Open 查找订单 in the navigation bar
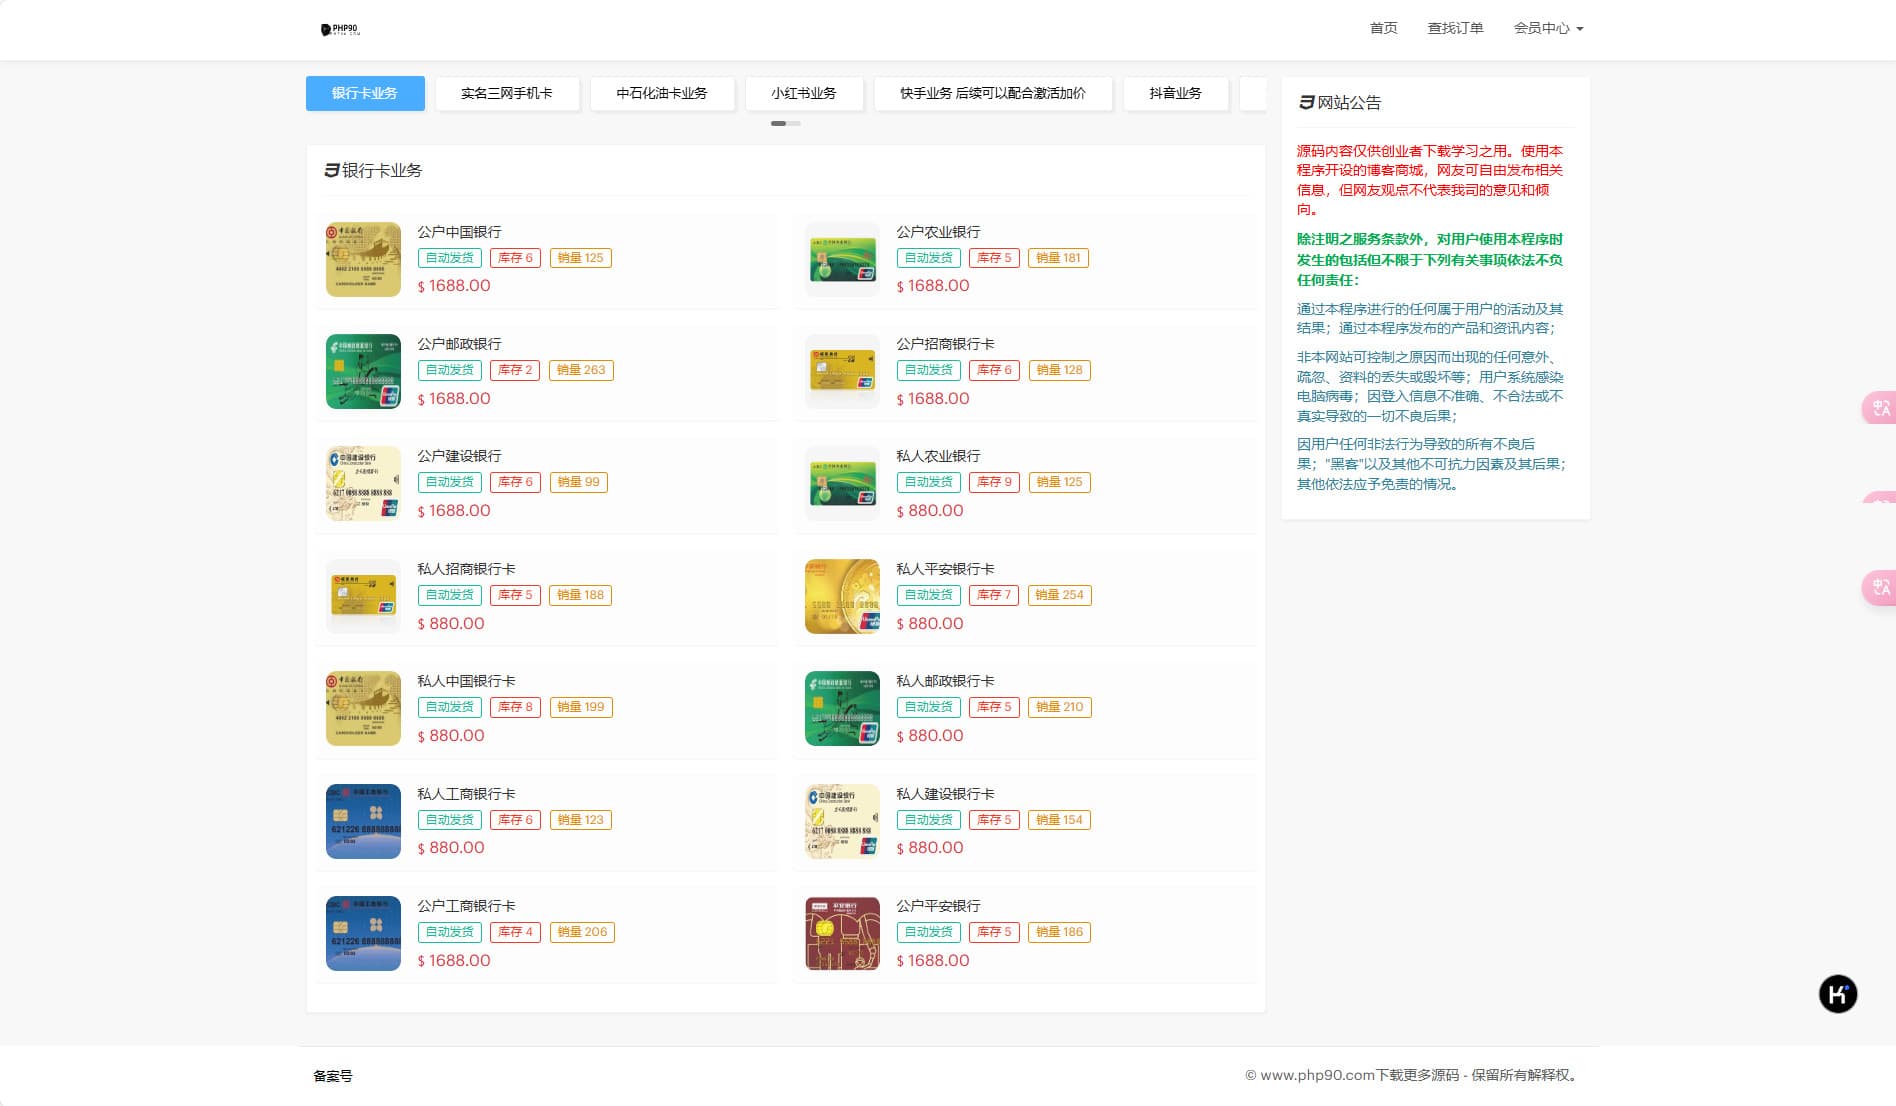The image size is (1896, 1106). coord(1455,28)
